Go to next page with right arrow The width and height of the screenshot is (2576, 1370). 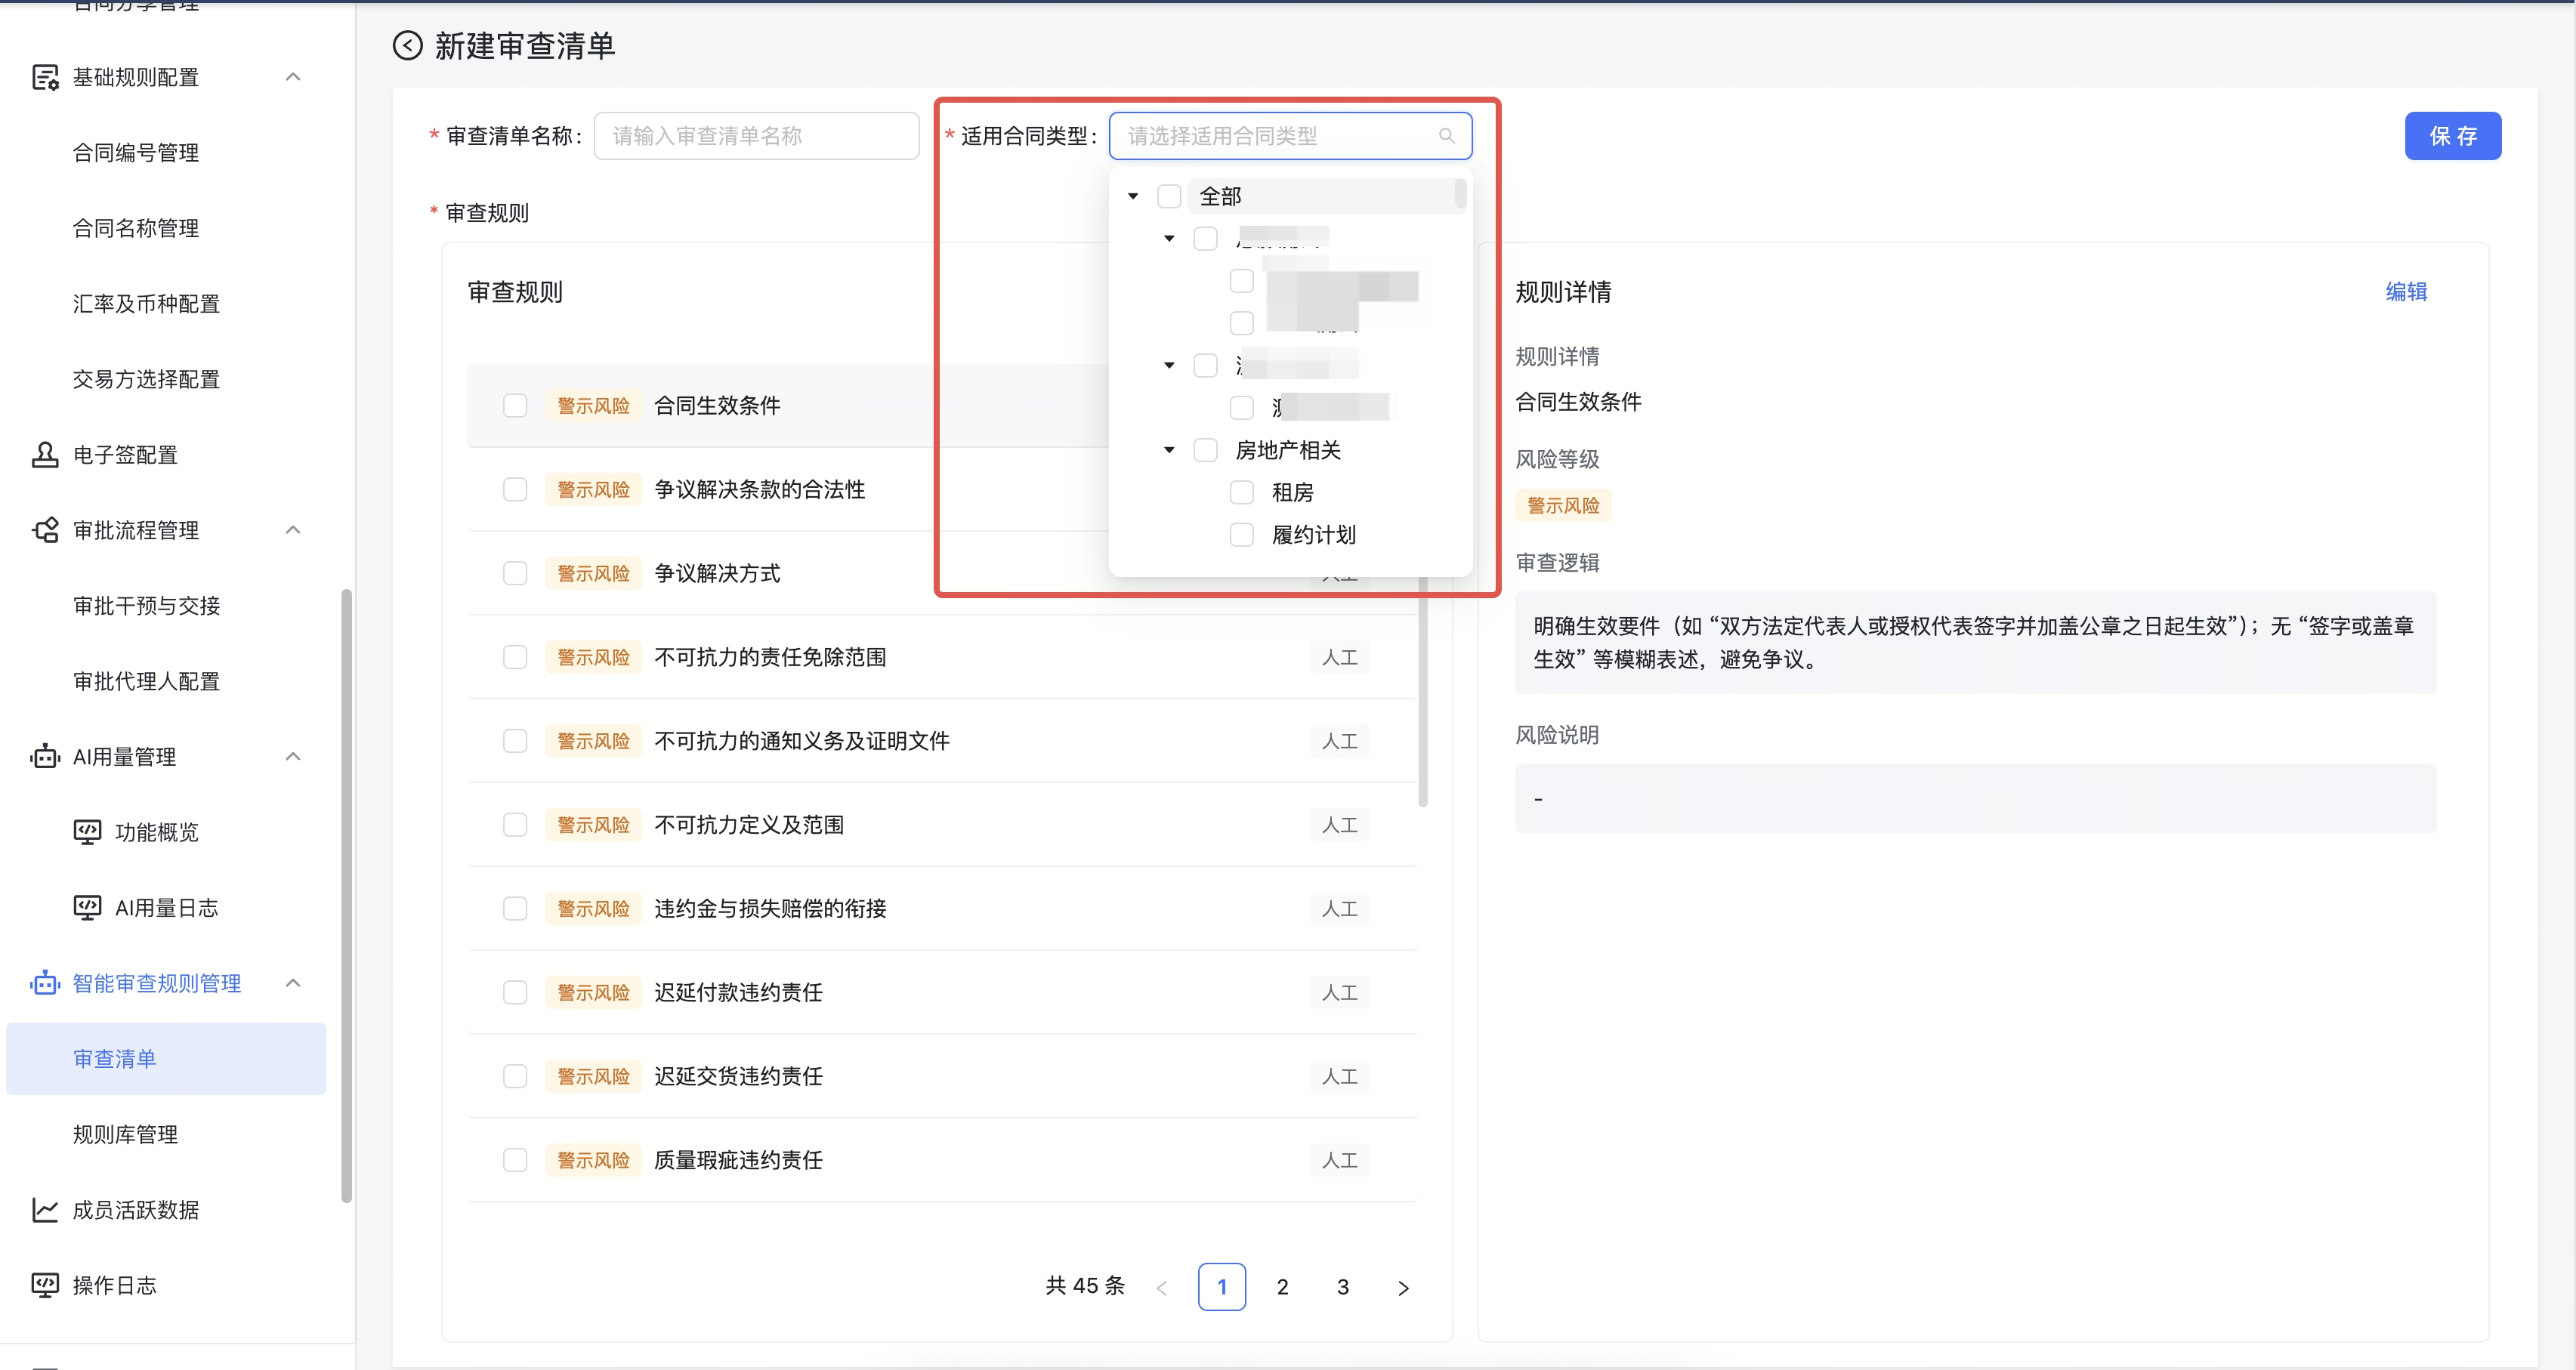click(x=1403, y=1288)
